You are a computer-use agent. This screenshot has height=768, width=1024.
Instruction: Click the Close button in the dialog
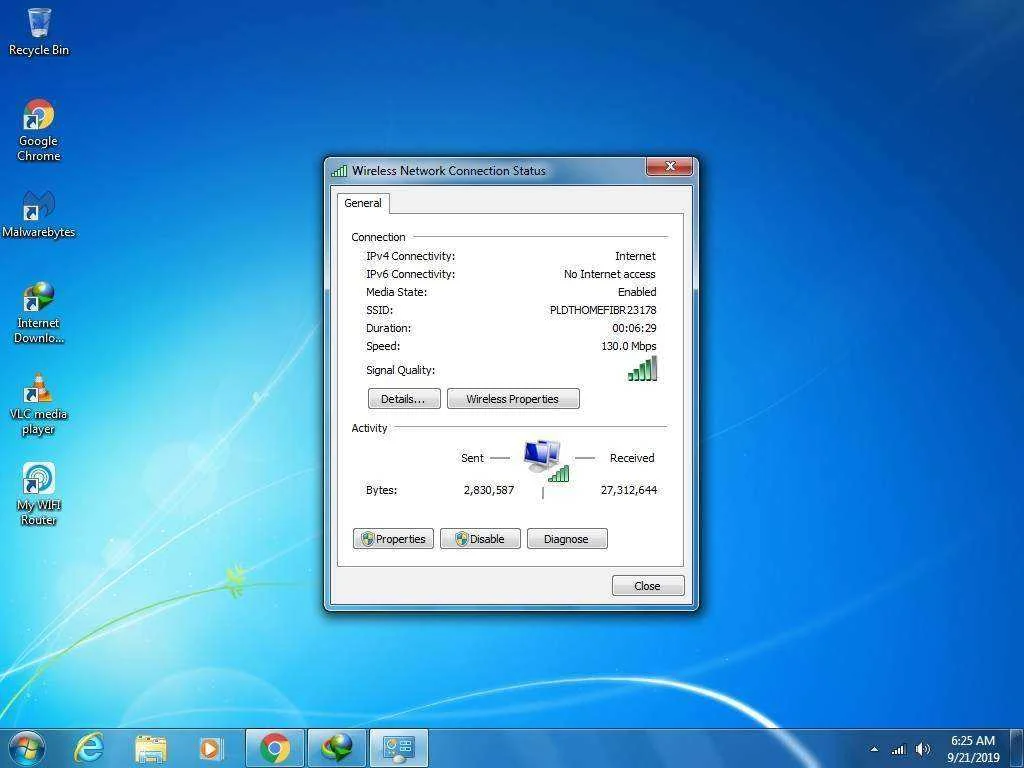click(x=648, y=586)
